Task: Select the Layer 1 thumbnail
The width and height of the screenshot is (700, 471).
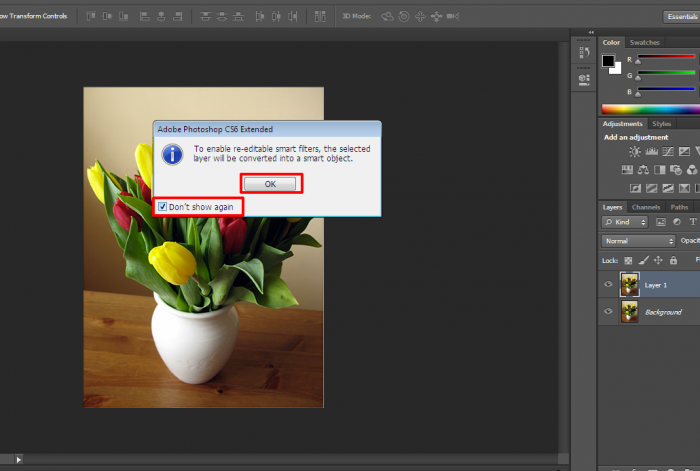Action: (x=629, y=285)
